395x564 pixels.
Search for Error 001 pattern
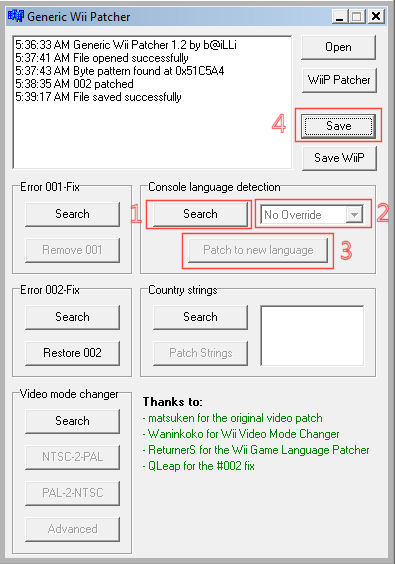click(x=72, y=214)
